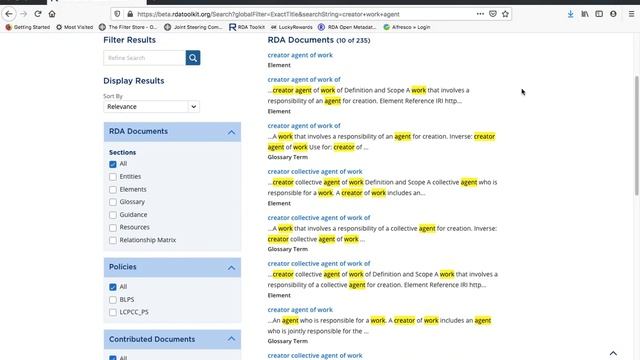Collapse the Contributed Documents filter panel
Image resolution: width=640 pixels, height=360 pixels.
(231, 339)
